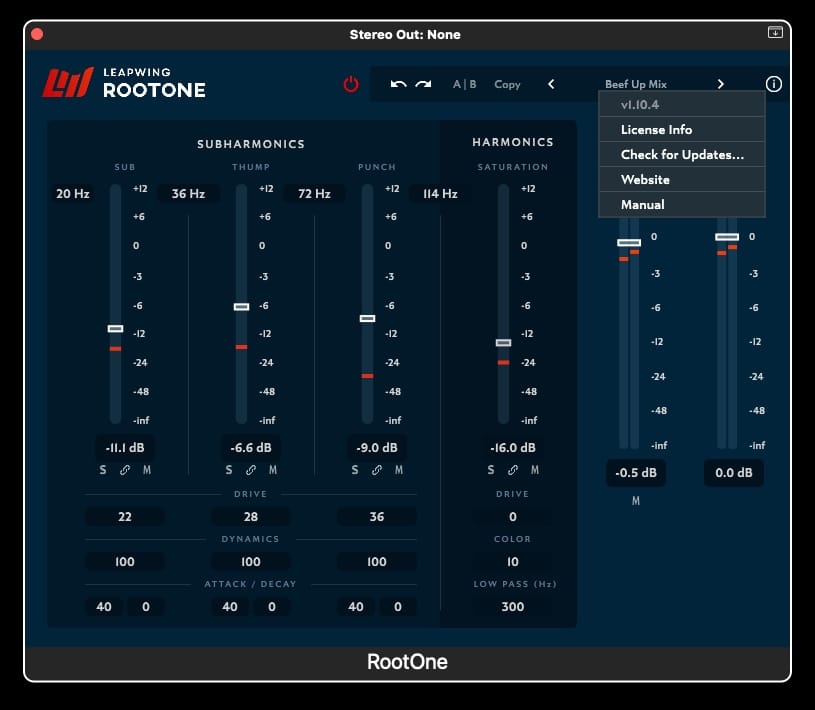Toggle the Saturation band link icon
This screenshot has width=815, height=710.
click(512, 470)
